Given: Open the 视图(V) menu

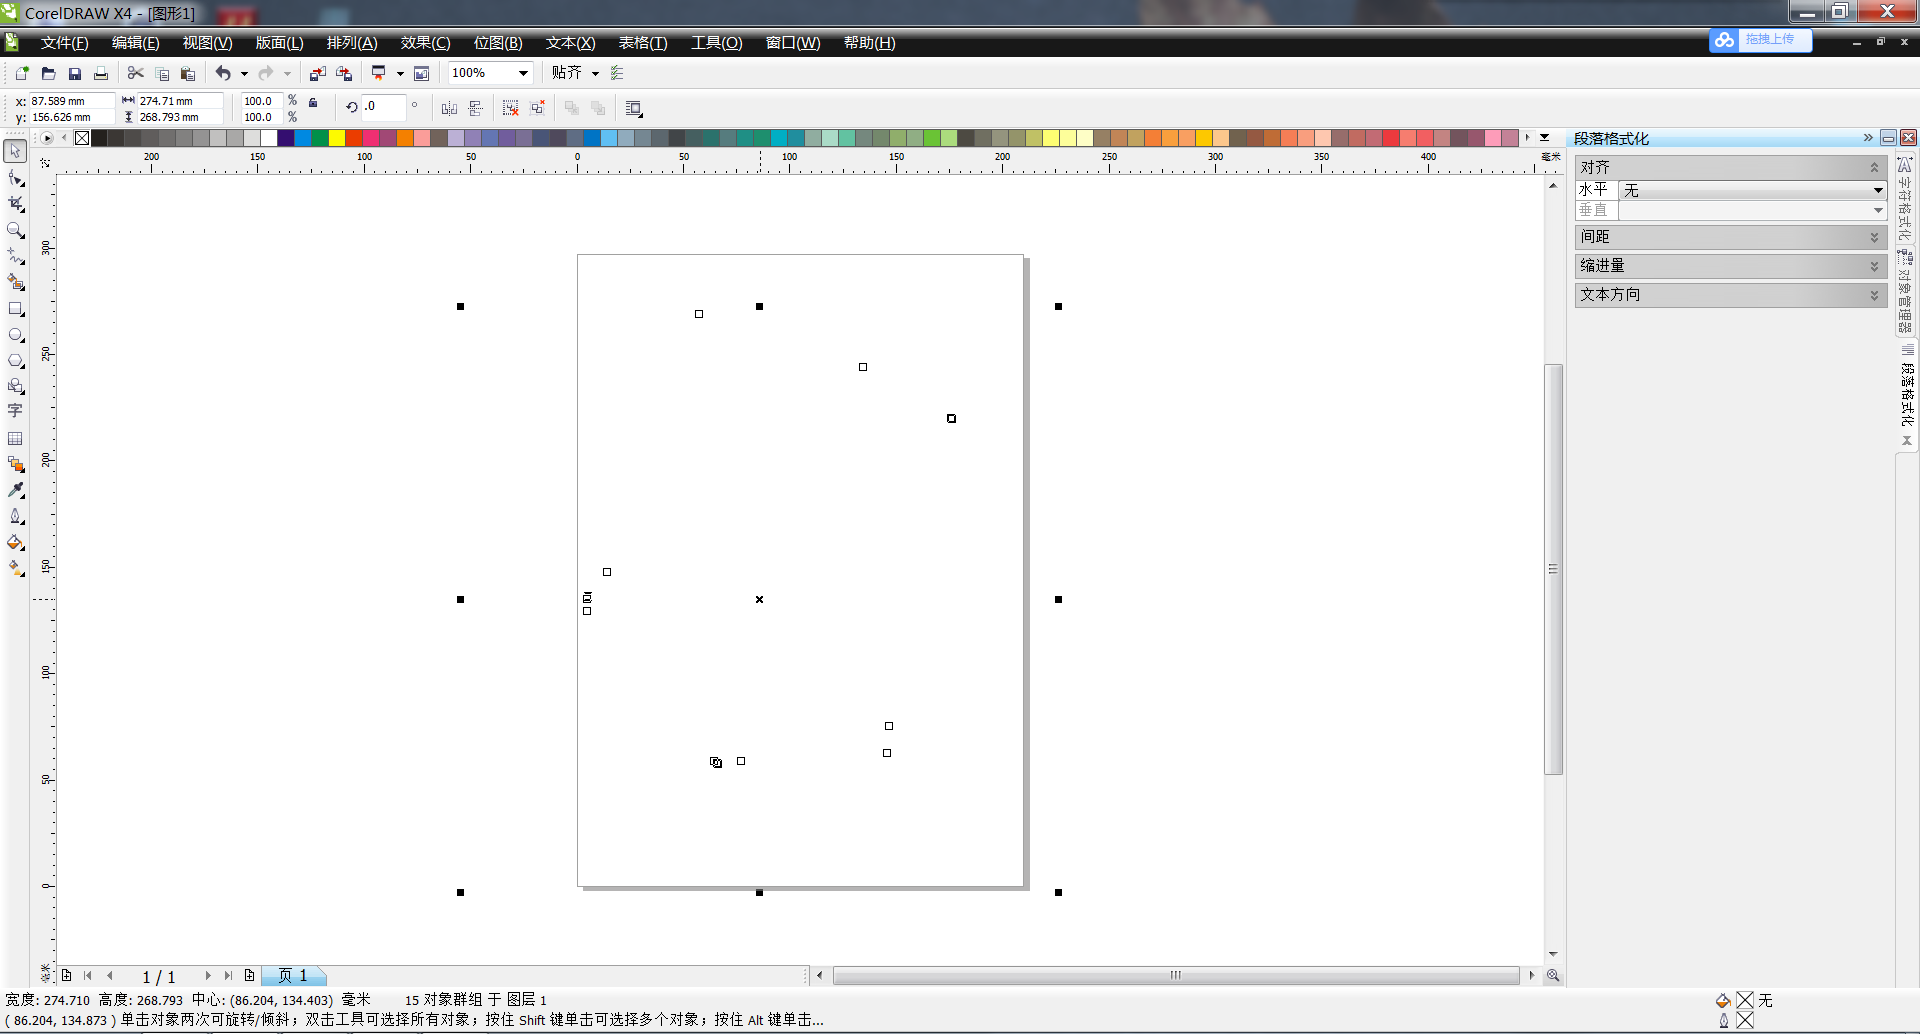Looking at the screenshot, I should point(207,43).
